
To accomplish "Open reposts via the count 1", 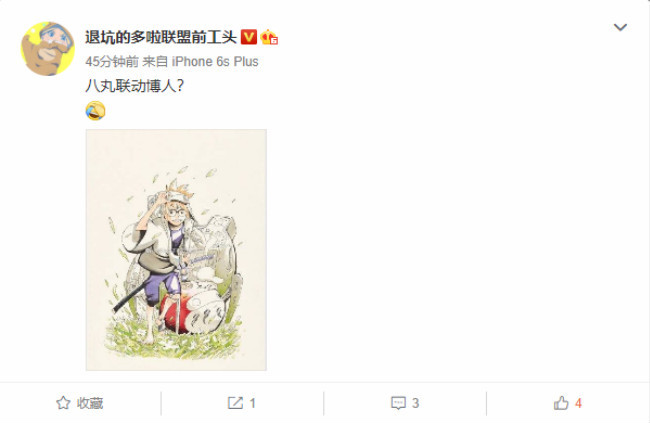I will (252, 403).
